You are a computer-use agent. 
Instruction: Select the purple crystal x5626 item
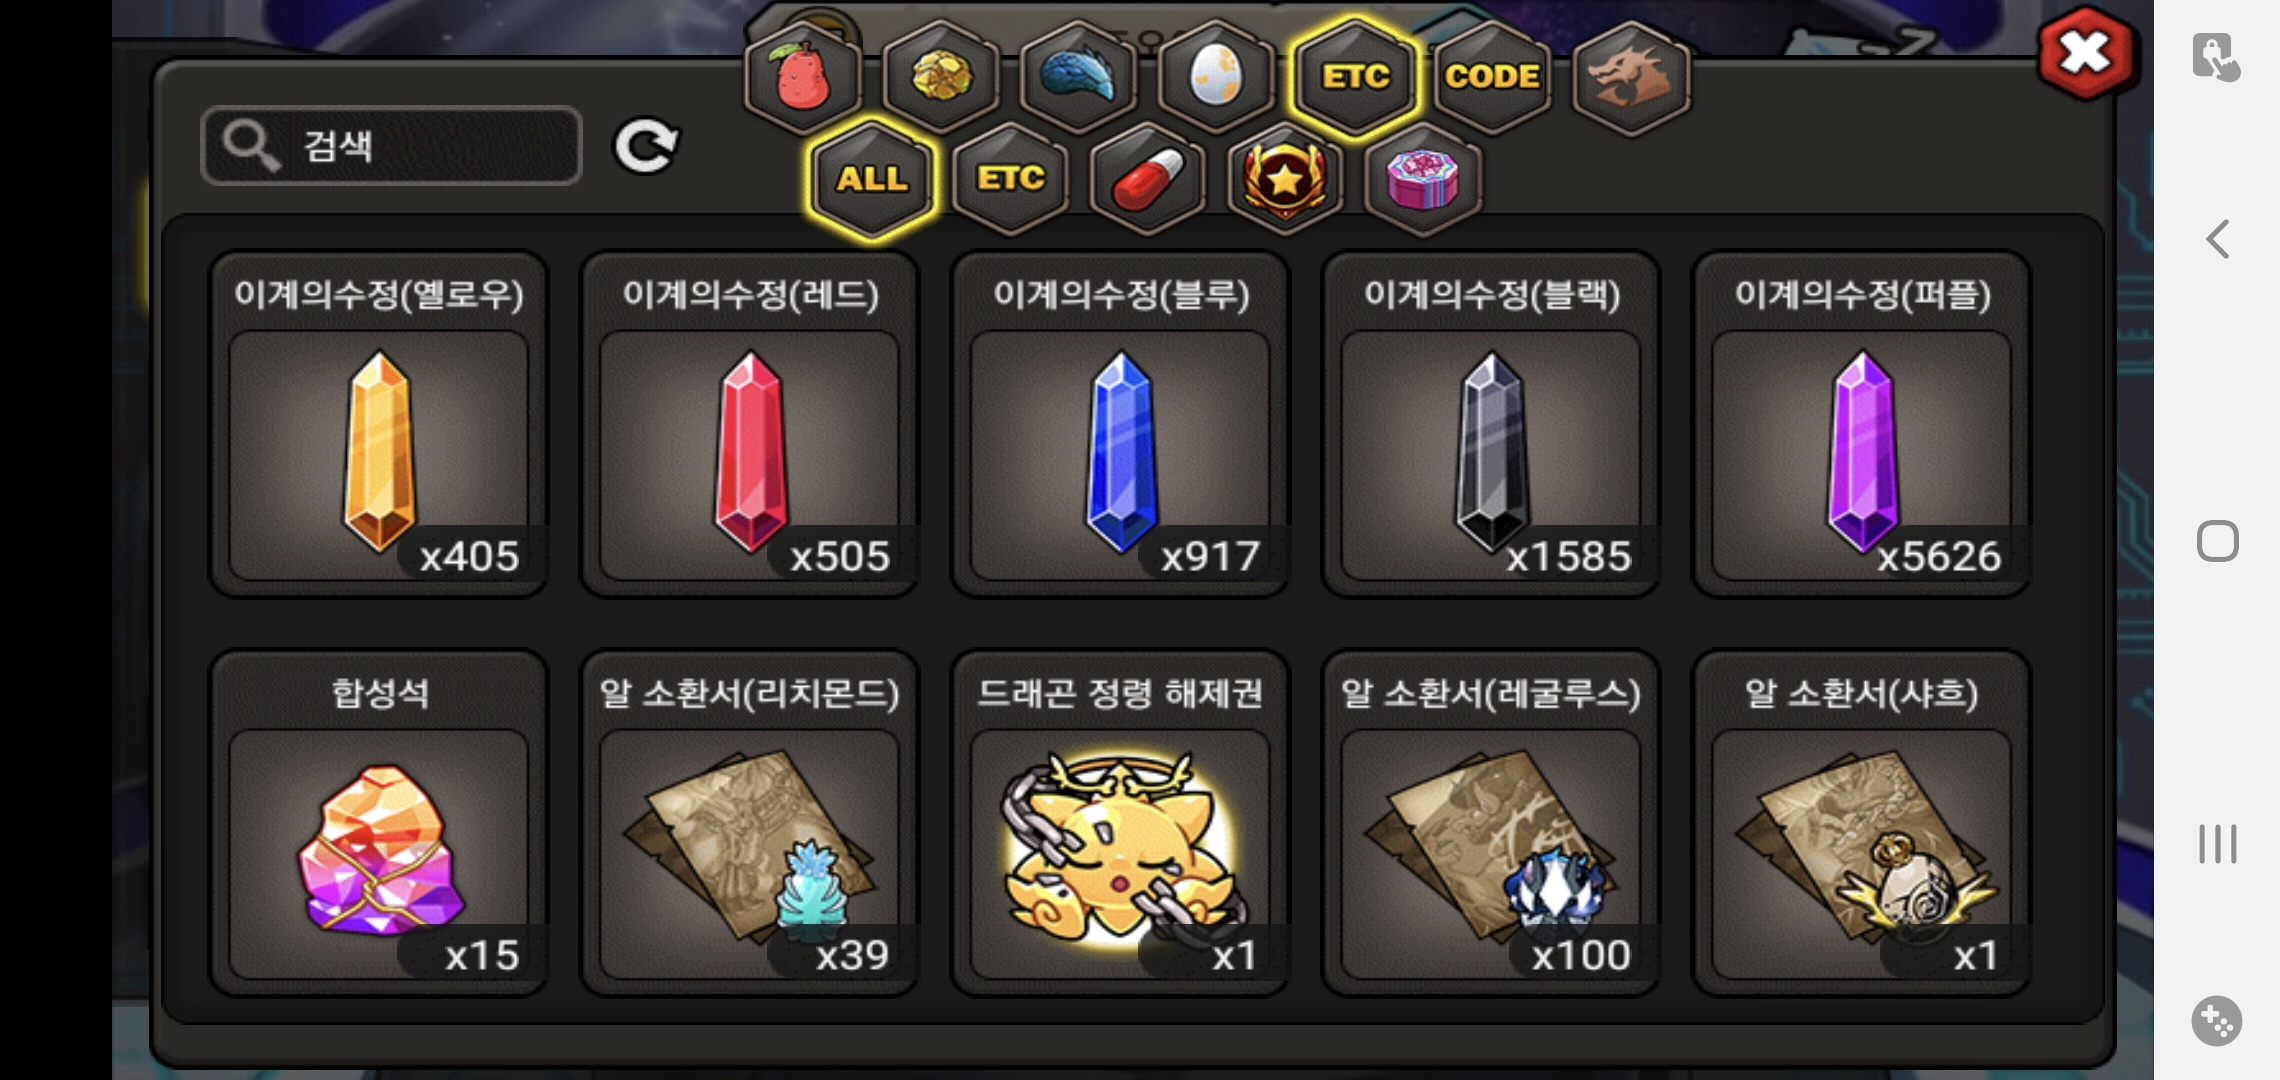(1861, 424)
